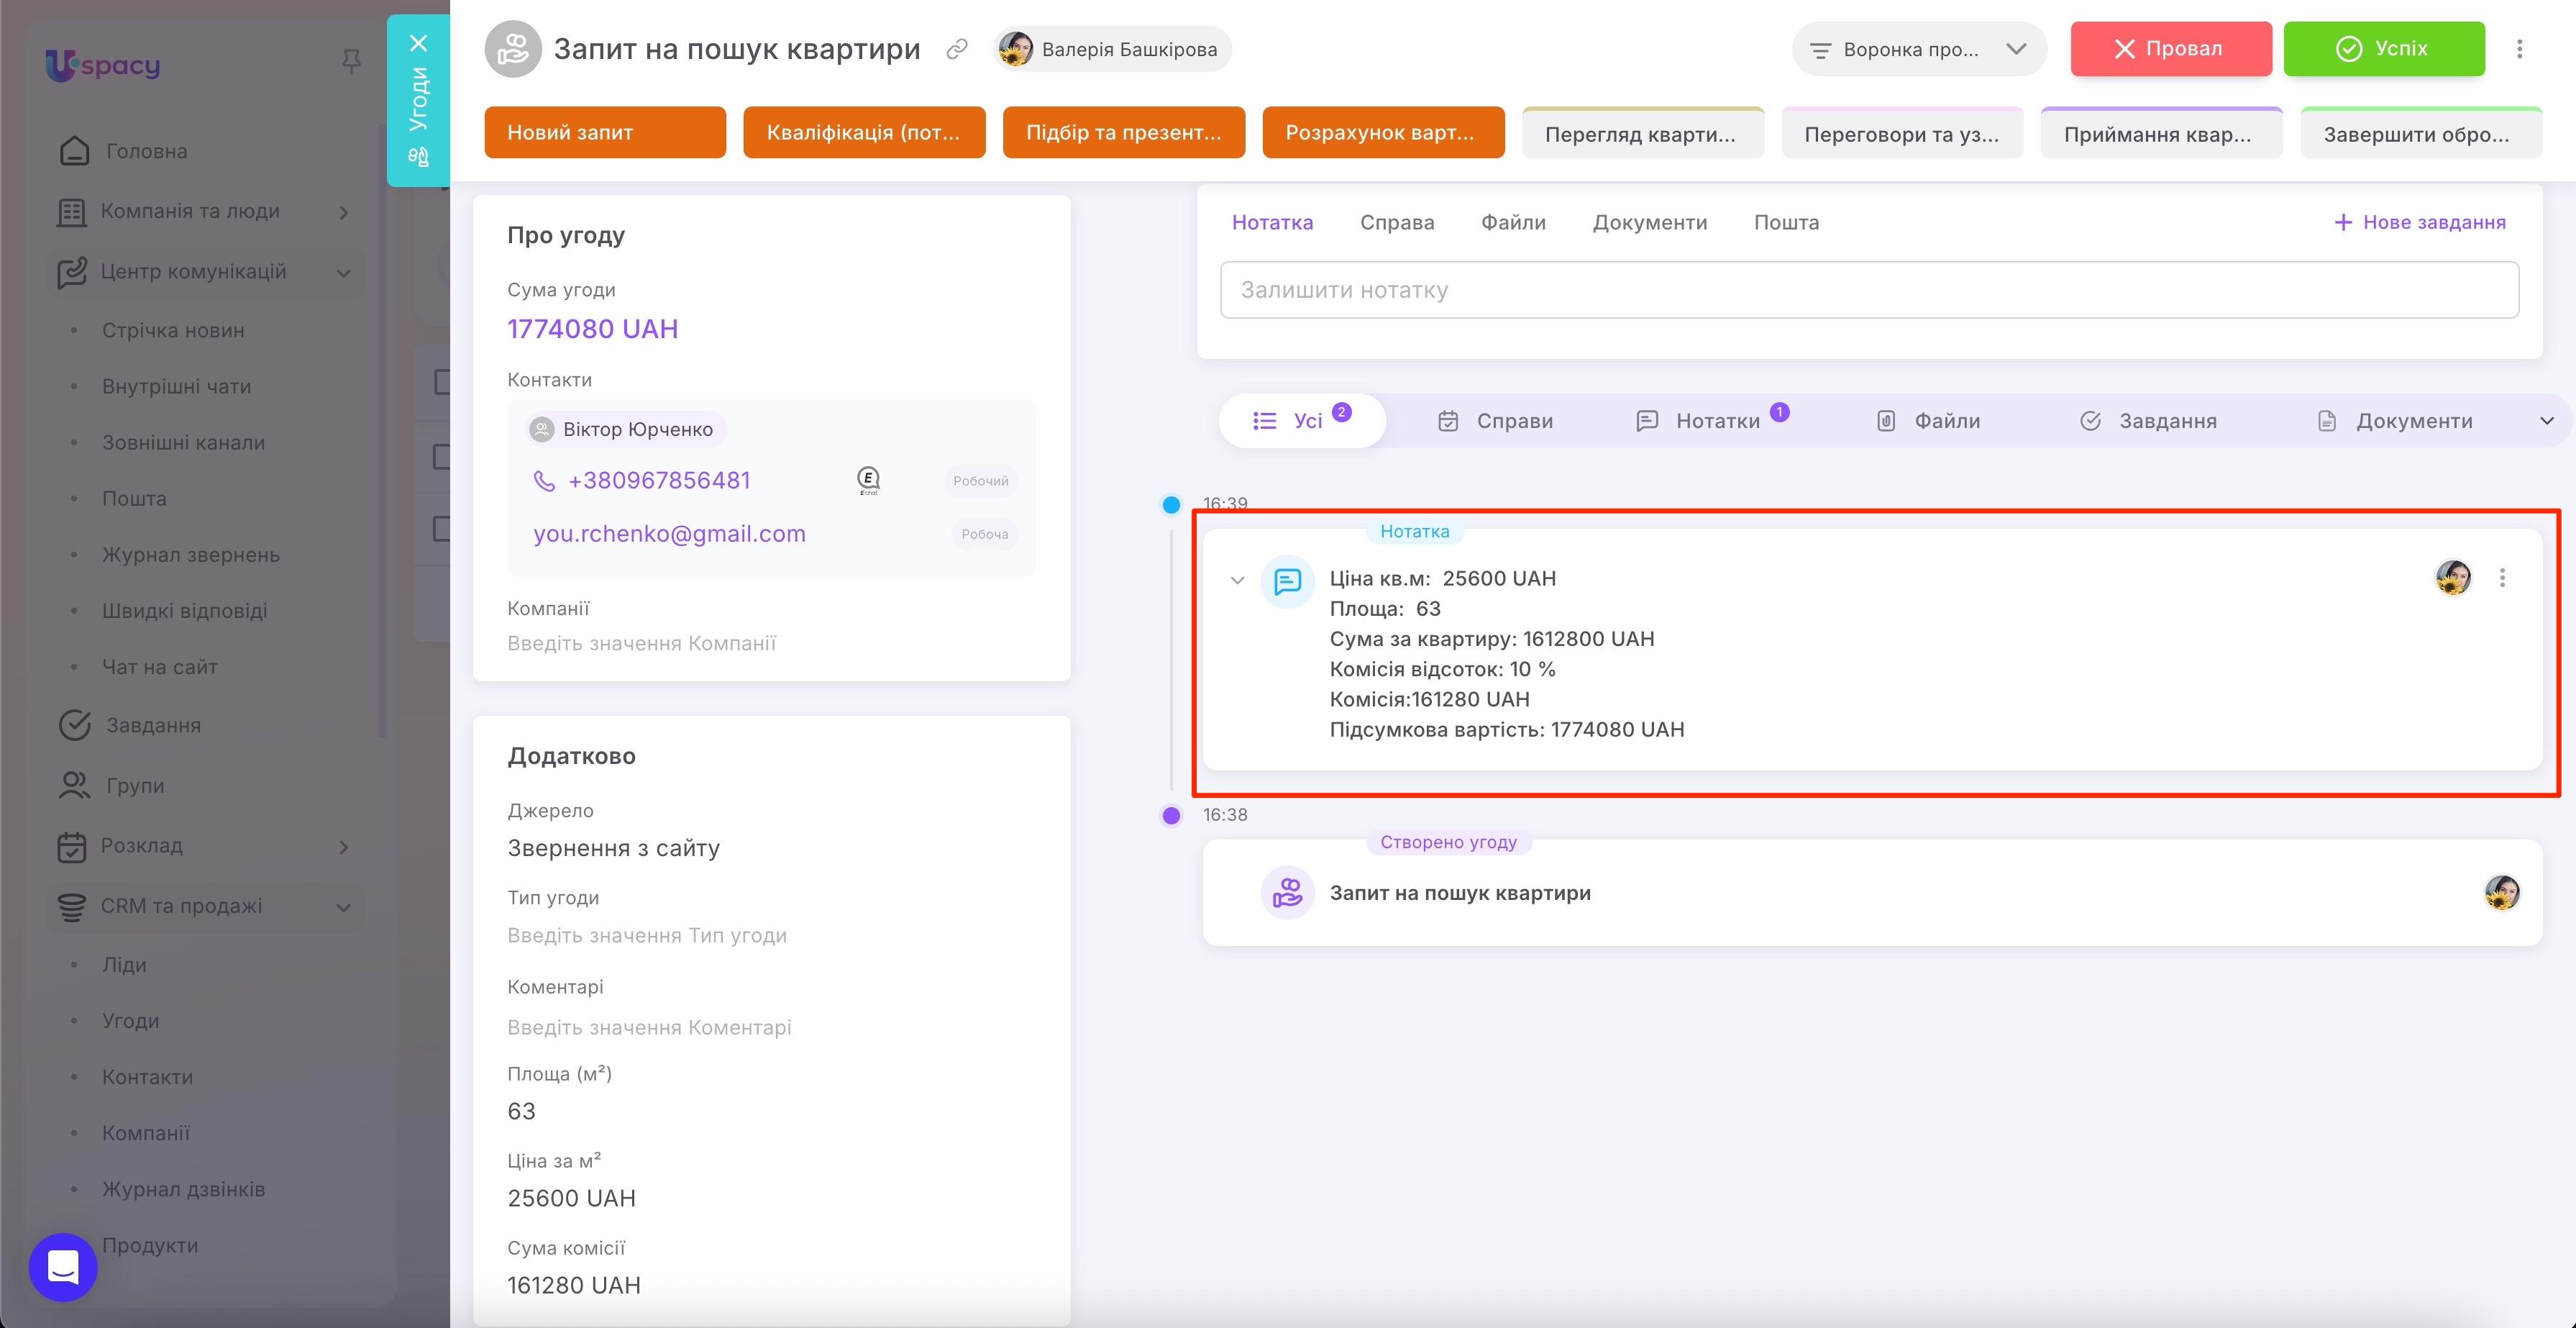Select the Перегляд кварти... stage

click(x=1643, y=133)
